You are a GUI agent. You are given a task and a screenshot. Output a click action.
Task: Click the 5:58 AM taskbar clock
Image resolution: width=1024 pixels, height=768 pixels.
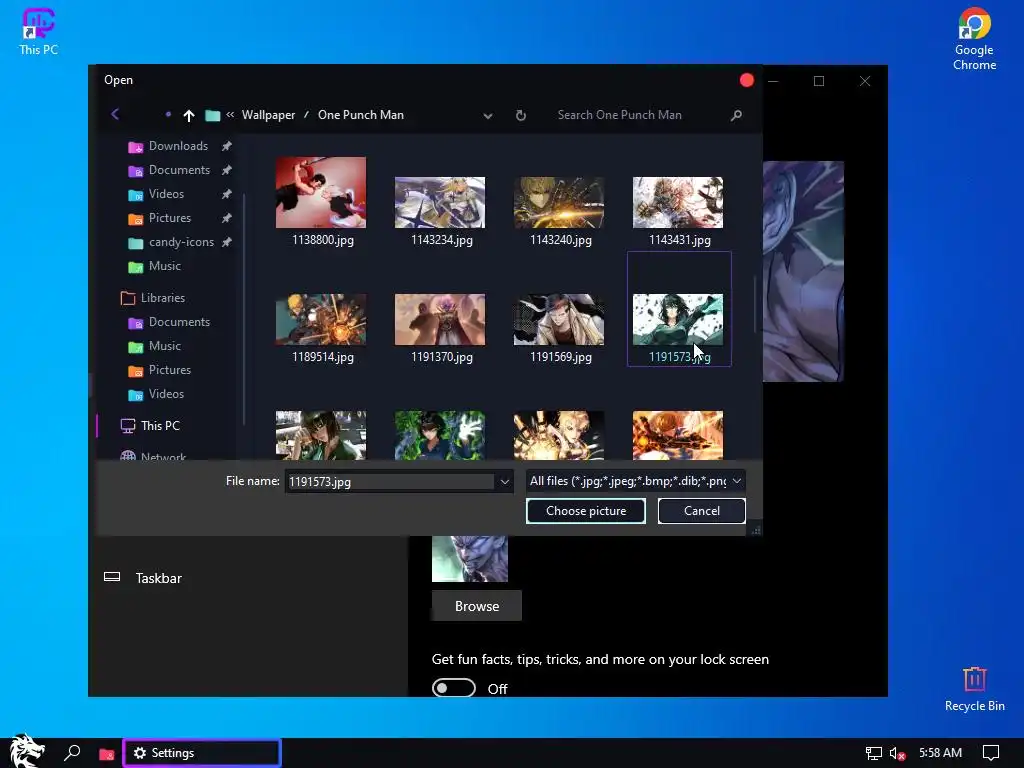coord(940,753)
